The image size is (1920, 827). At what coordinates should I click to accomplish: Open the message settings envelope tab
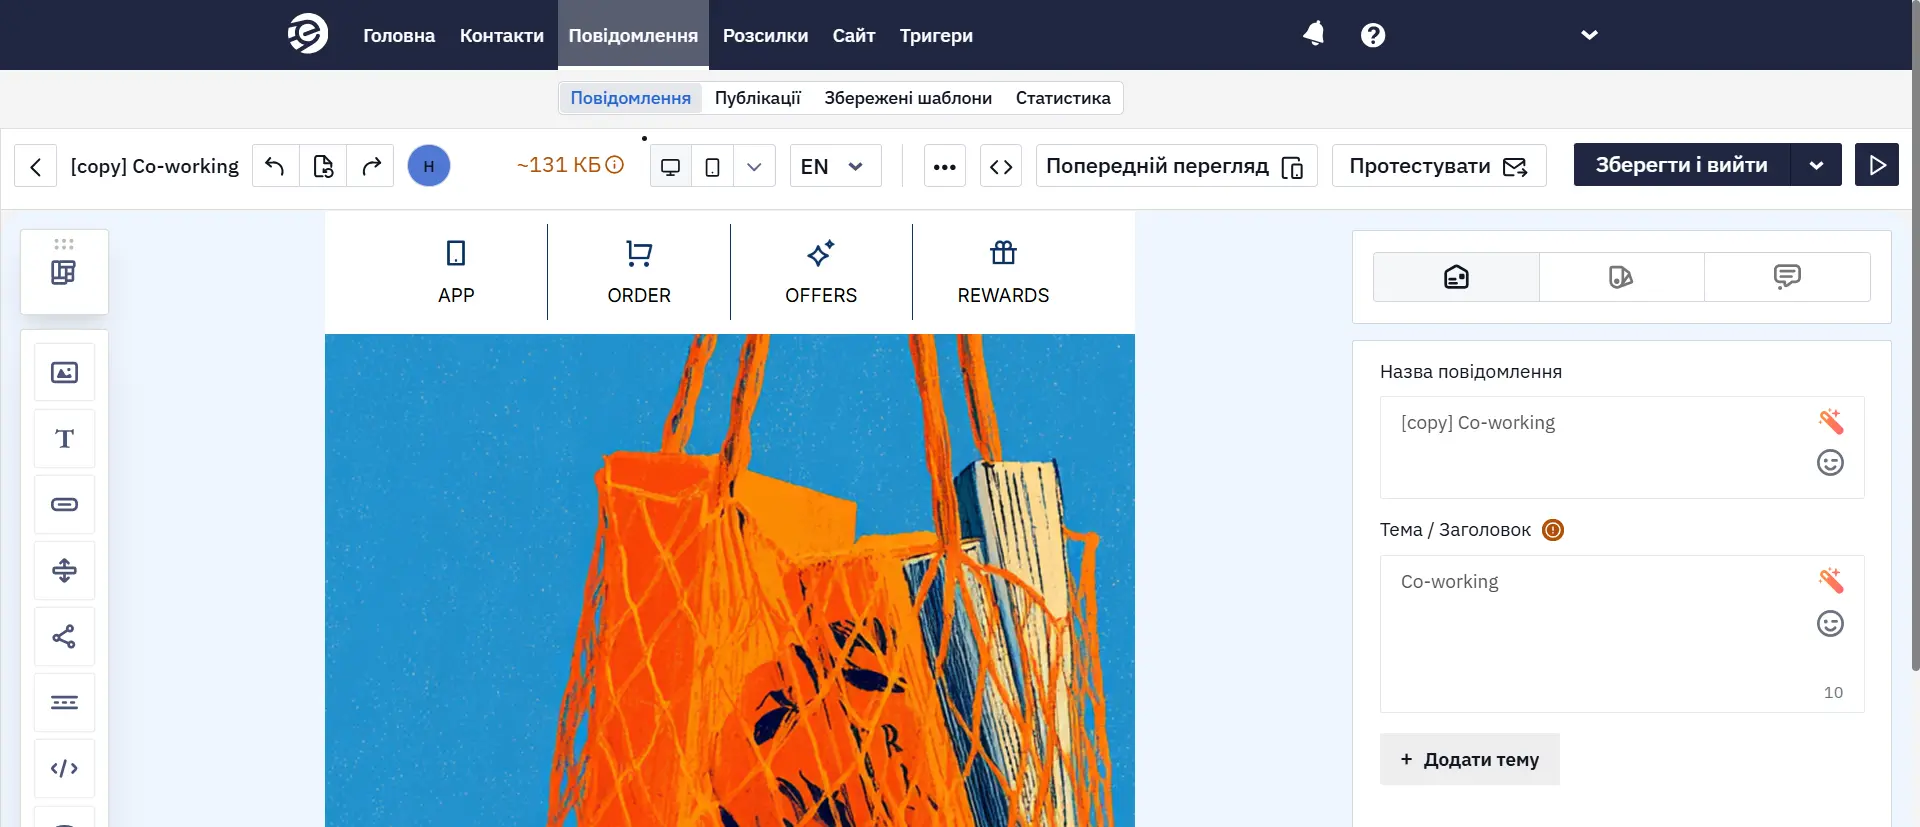(1456, 277)
